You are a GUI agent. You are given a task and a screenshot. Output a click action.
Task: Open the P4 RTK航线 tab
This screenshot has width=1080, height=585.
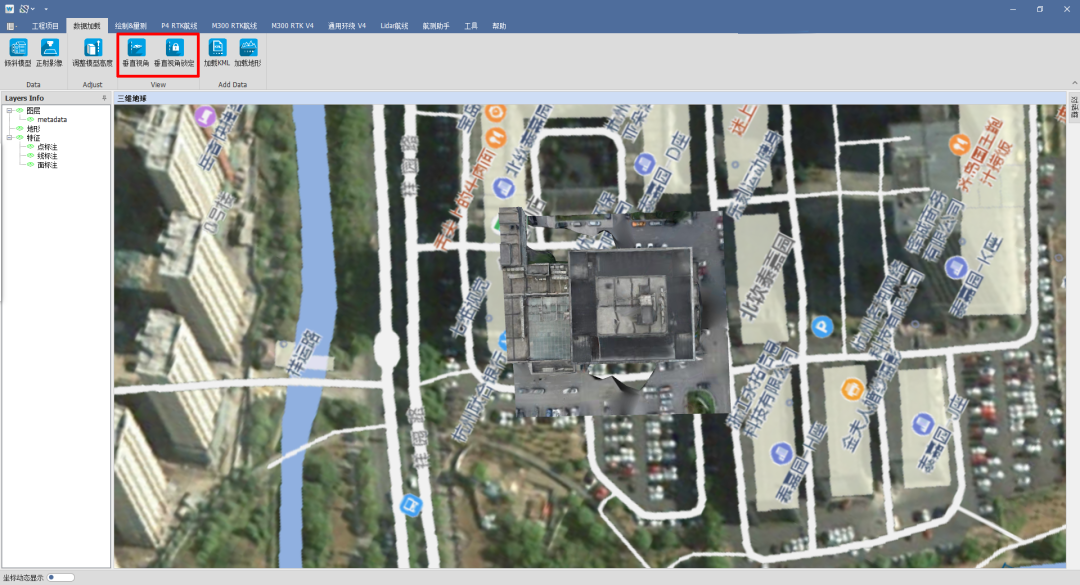point(179,26)
